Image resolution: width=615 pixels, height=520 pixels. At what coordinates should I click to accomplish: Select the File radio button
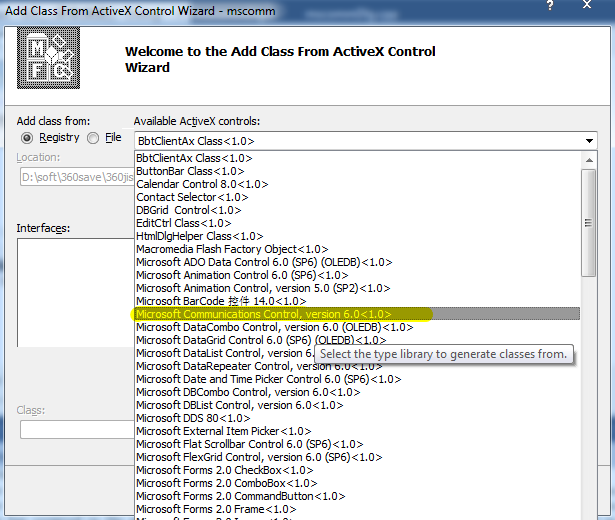click(x=93, y=138)
